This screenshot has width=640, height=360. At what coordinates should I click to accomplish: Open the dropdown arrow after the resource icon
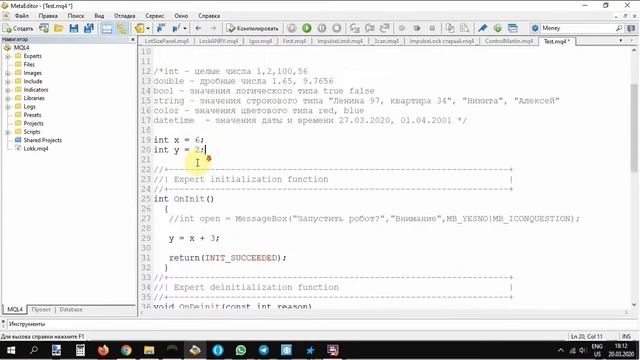(x=185, y=28)
